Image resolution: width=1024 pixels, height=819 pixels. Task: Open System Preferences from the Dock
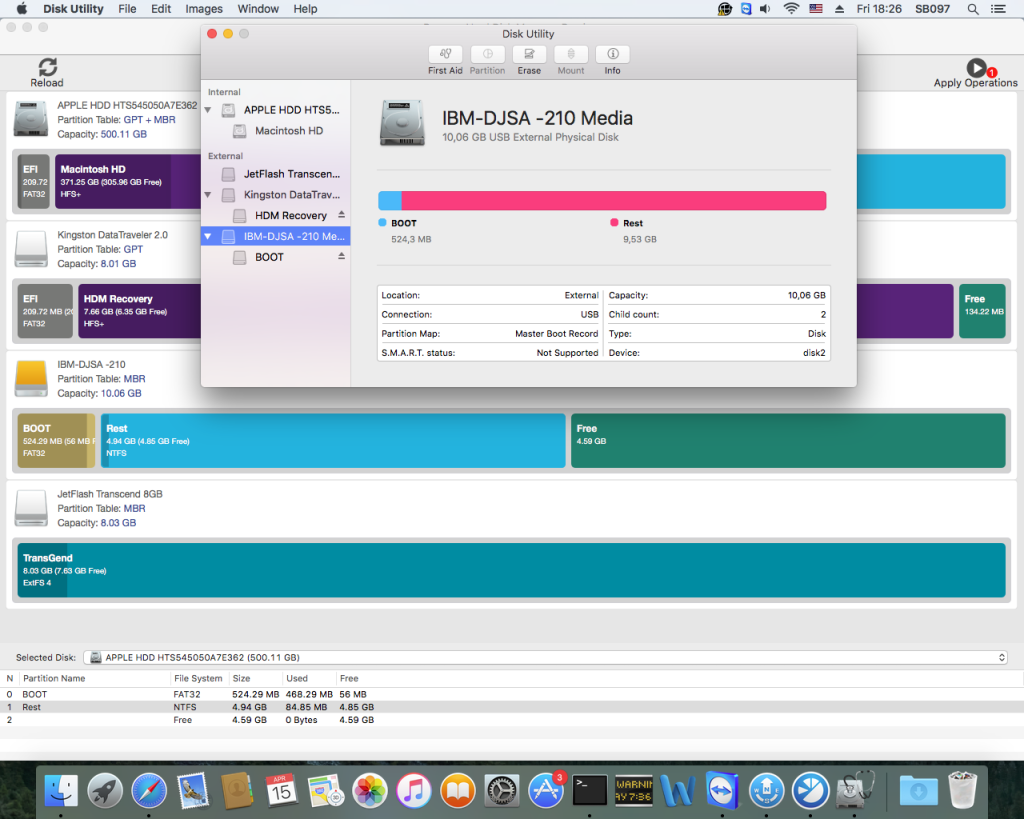pyautogui.click(x=502, y=790)
